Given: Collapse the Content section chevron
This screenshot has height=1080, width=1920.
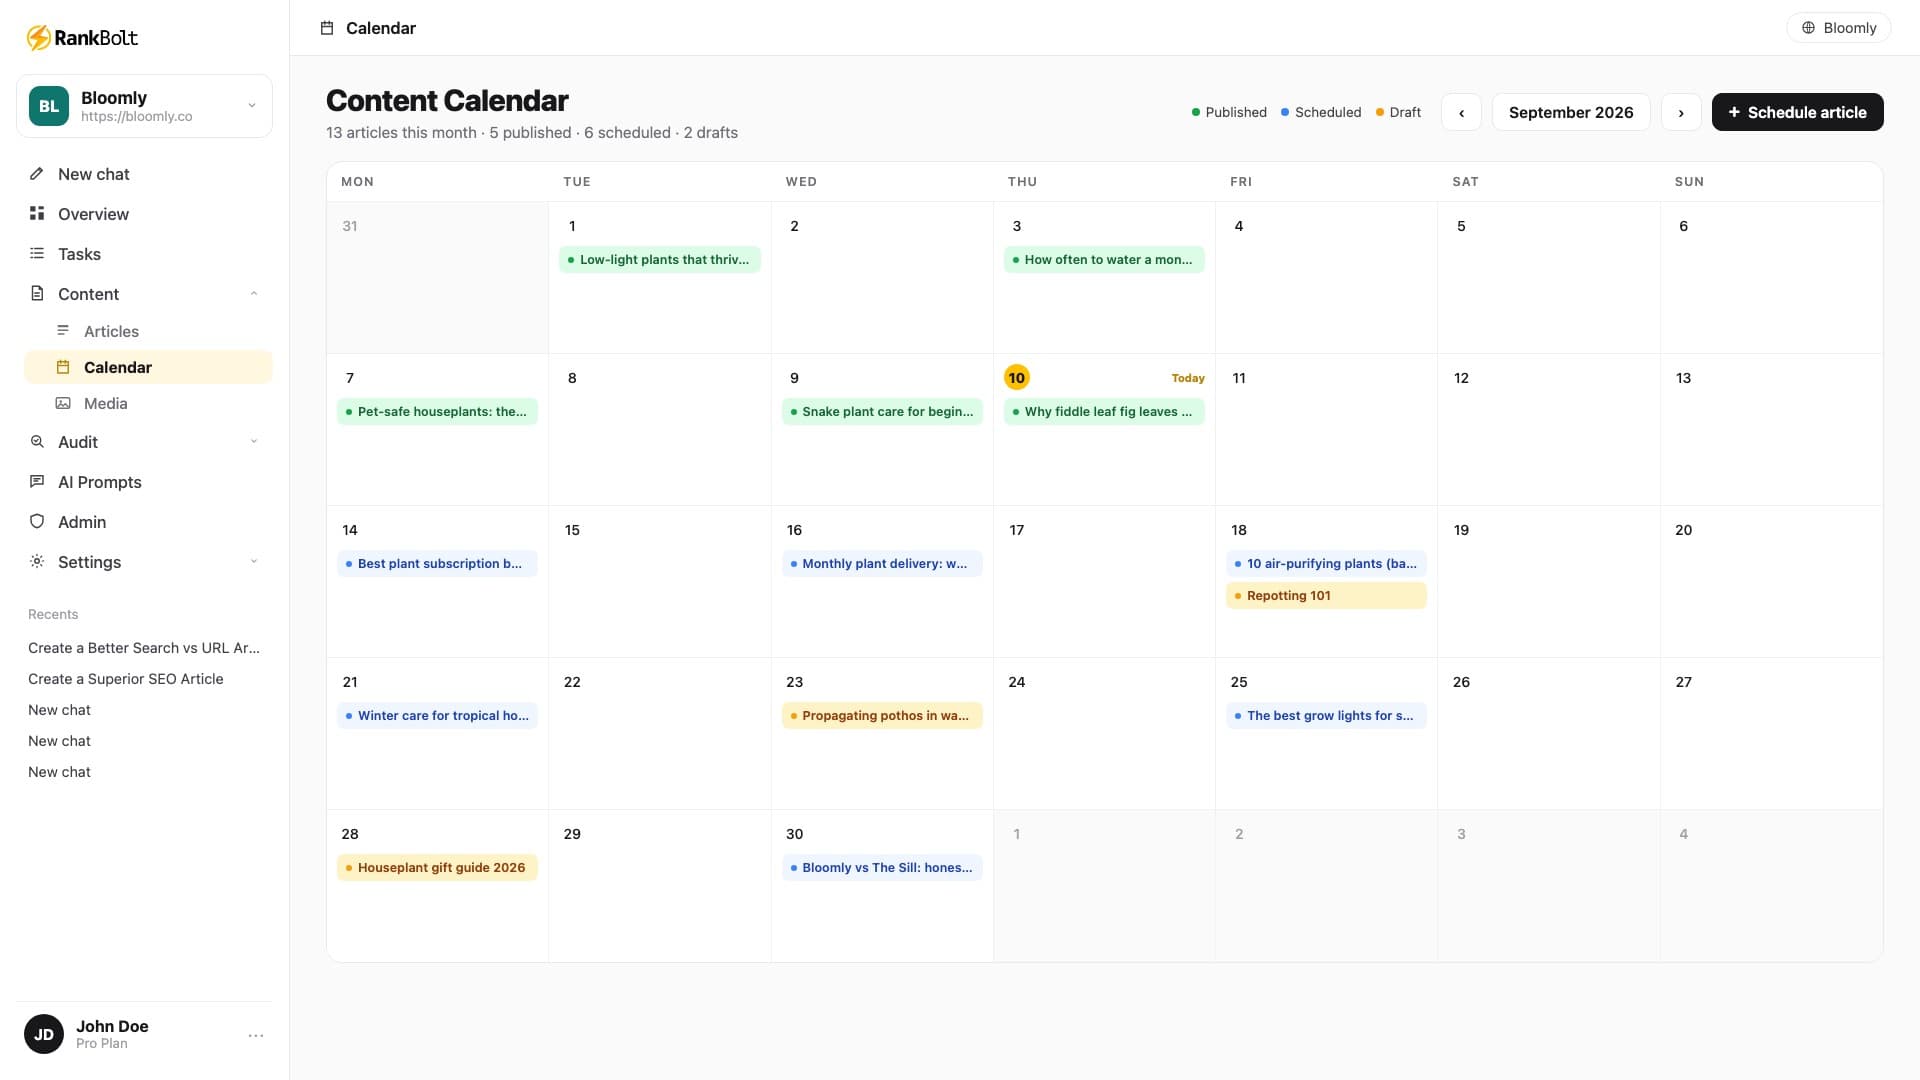Looking at the screenshot, I should (x=254, y=293).
